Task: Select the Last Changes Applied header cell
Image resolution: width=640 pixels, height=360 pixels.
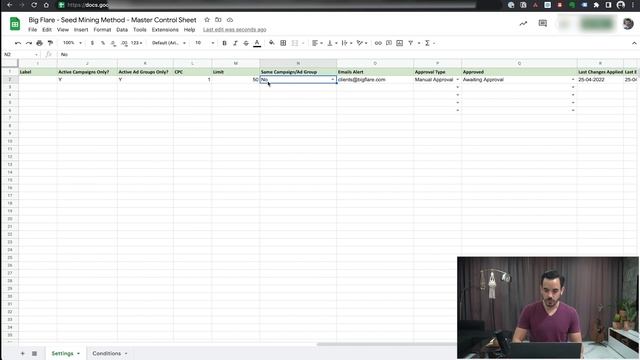Action: 600,72
